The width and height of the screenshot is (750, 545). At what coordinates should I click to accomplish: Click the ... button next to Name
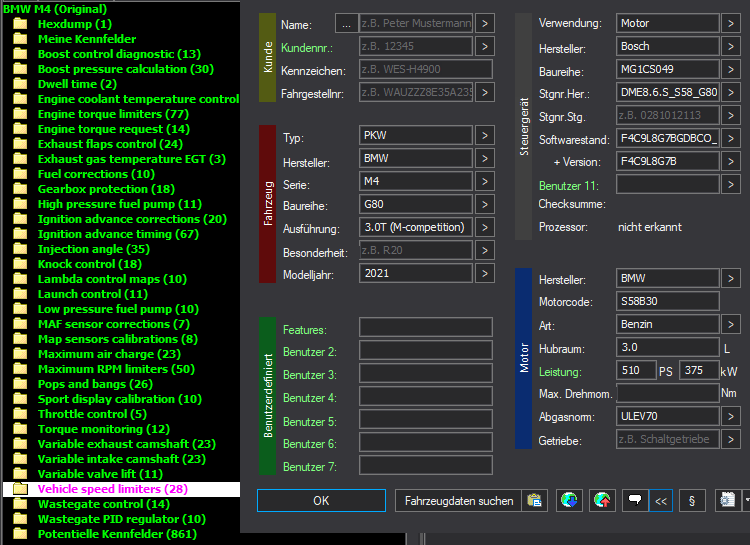(x=346, y=23)
